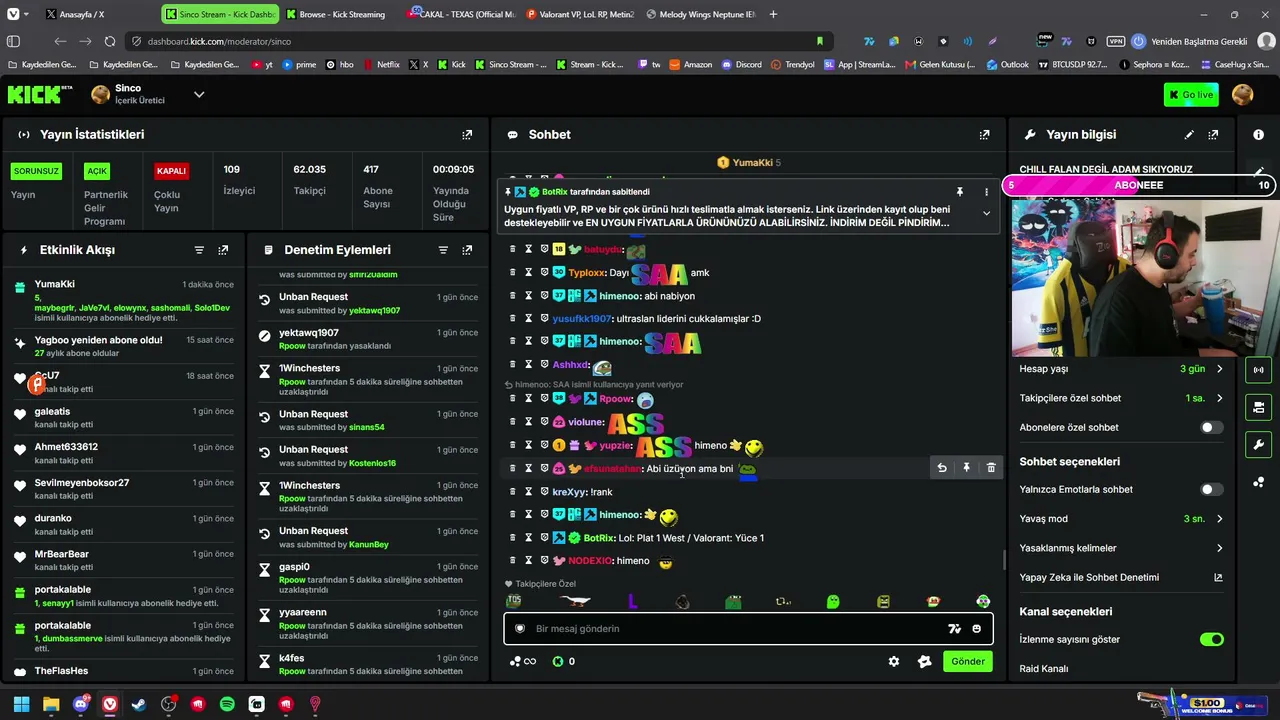Open Raid Kanalı option
The image size is (1280, 720).
[1044, 668]
